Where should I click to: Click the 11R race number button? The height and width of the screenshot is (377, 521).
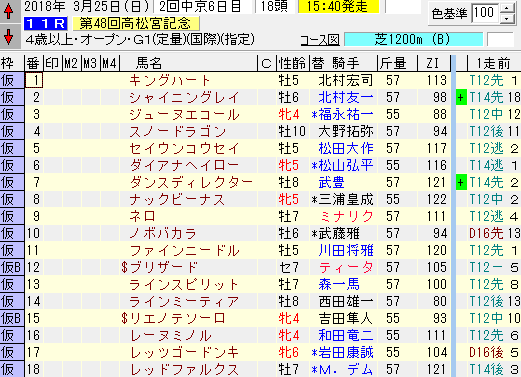coord(46,23)
